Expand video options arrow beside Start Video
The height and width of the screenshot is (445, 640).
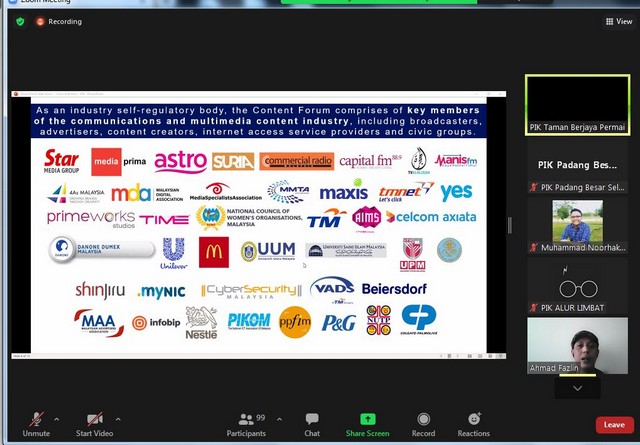[118, 419]
